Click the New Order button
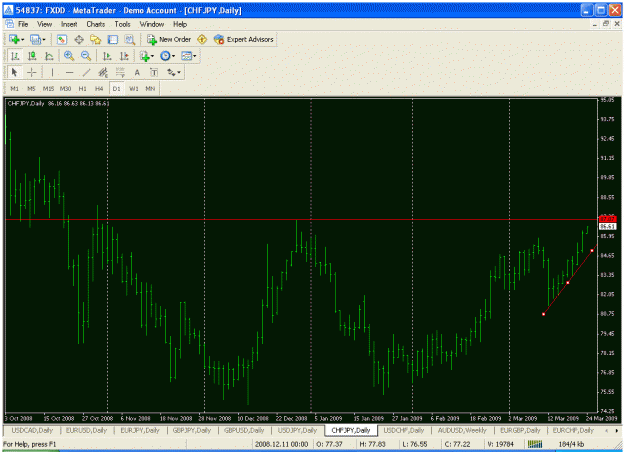Screen dimensions: 625x452 [x=169, y=39]
